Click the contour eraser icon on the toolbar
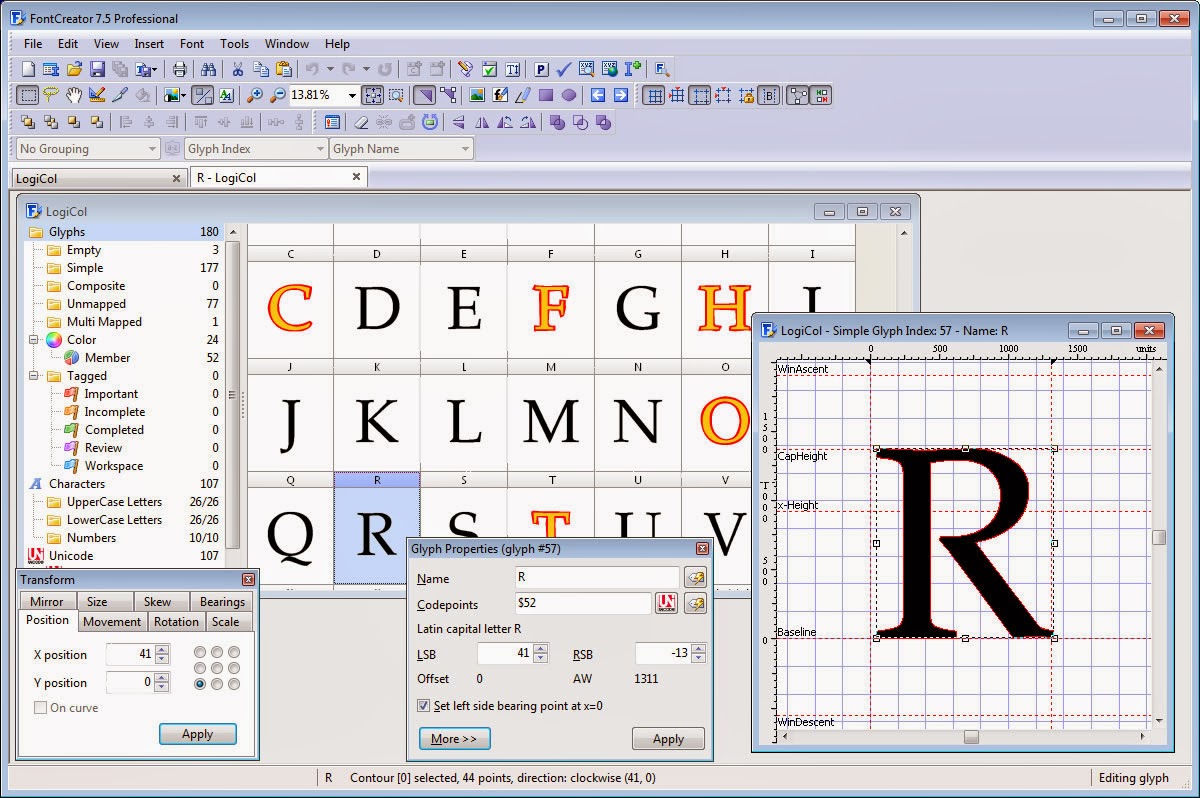The width and height of the screenshot is (1200, 798). (361, 122)
